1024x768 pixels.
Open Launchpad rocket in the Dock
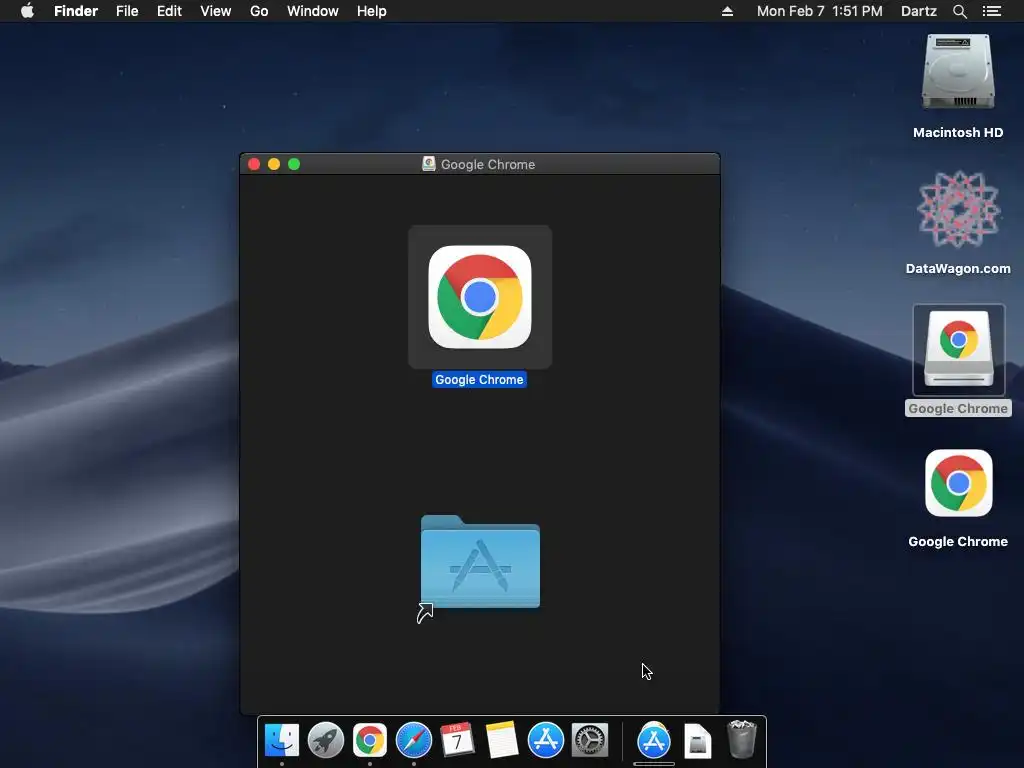tap(326, 740)
